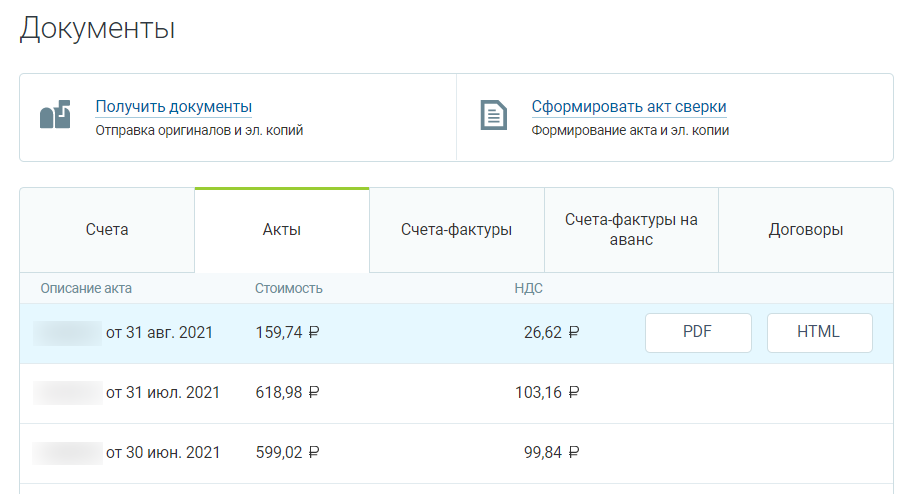Click the documents icon beside Получить документы

(x=55, y=115)
